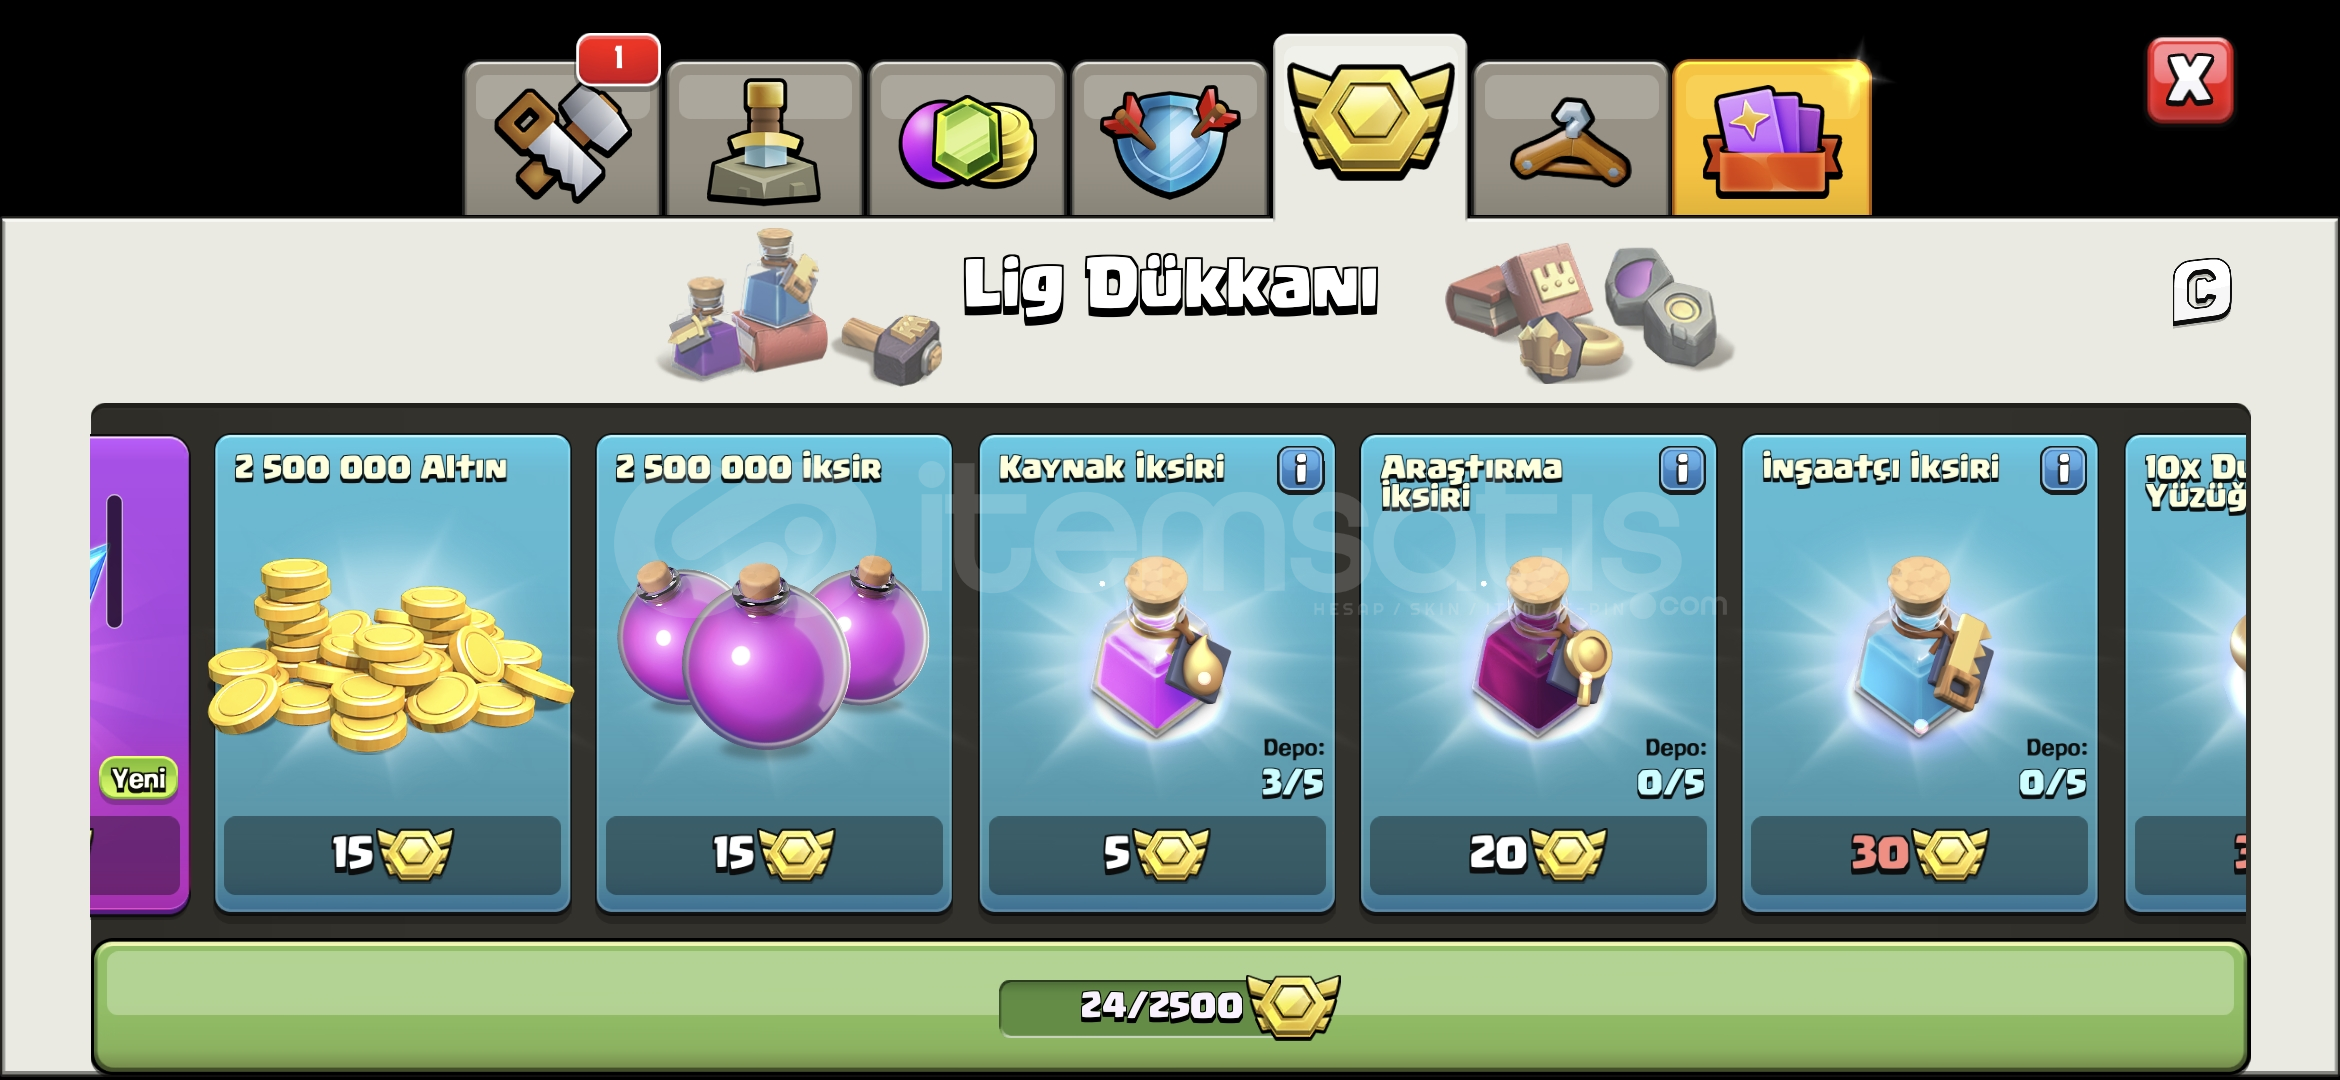
Task: Purchase Kaynak İksiri for 5 medals
Action: click(x=1157, y=855)
